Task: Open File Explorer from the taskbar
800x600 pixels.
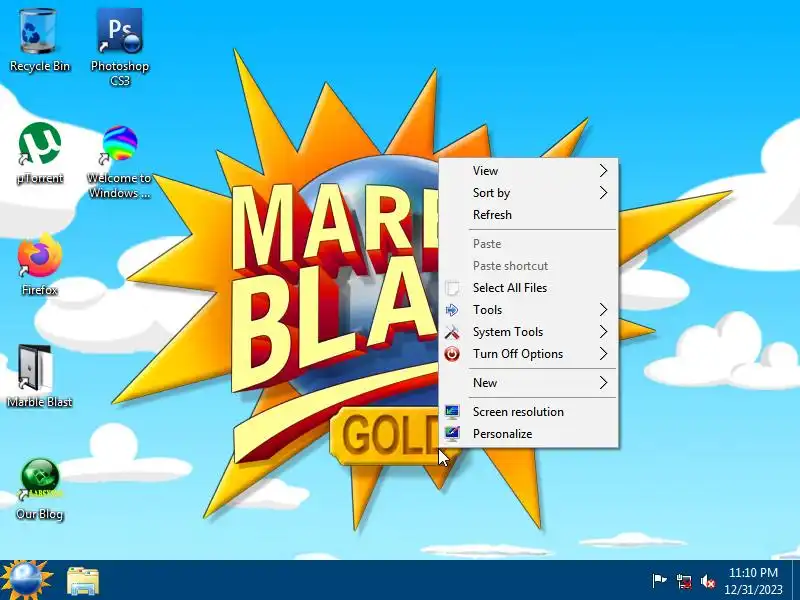Action: click(x=83, y=581)
